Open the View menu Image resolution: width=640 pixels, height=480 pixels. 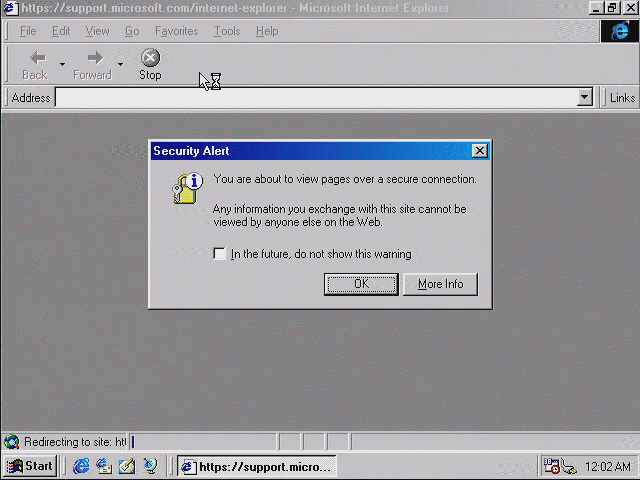pos(97,31)
